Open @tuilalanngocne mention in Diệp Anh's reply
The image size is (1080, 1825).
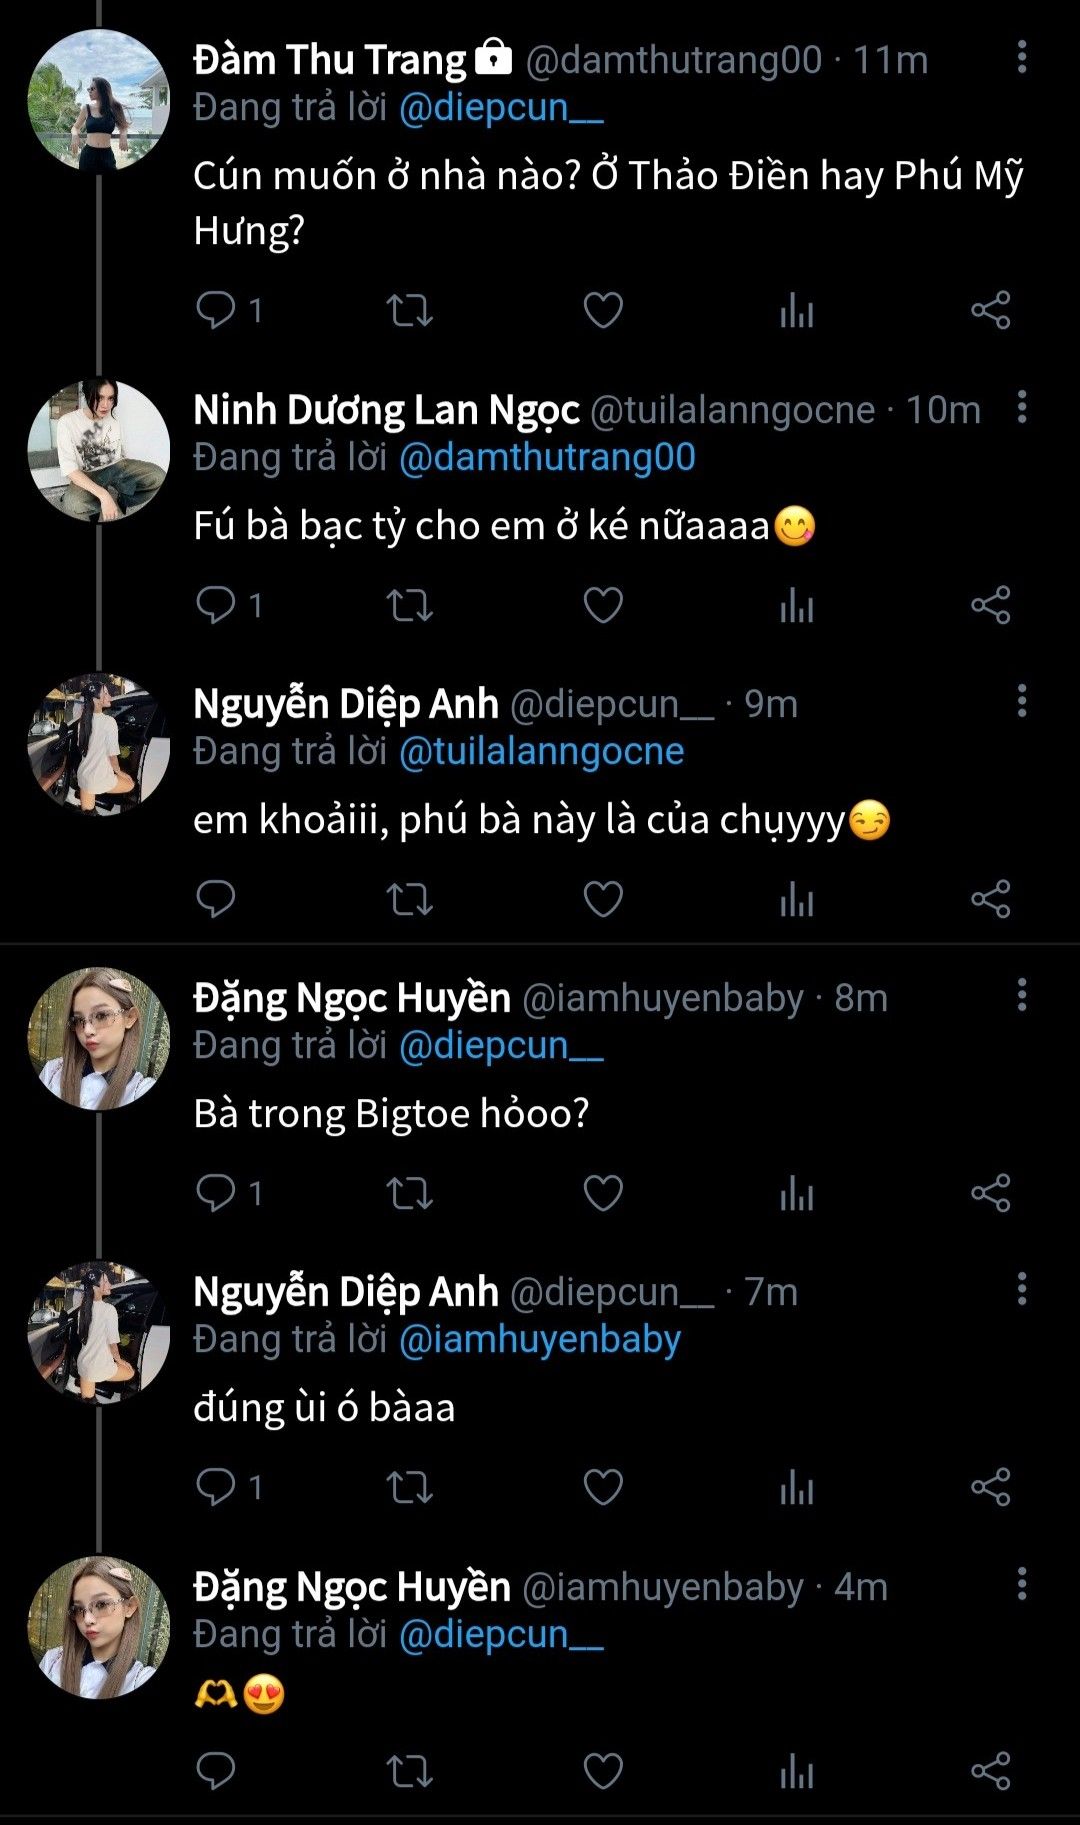pos(541,752)
